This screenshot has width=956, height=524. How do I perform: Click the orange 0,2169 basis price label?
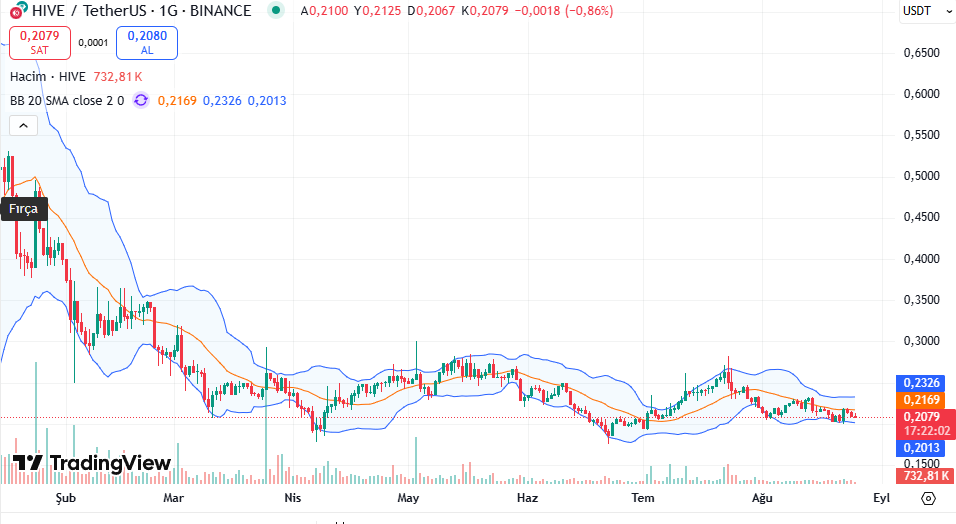pos(921,400)
